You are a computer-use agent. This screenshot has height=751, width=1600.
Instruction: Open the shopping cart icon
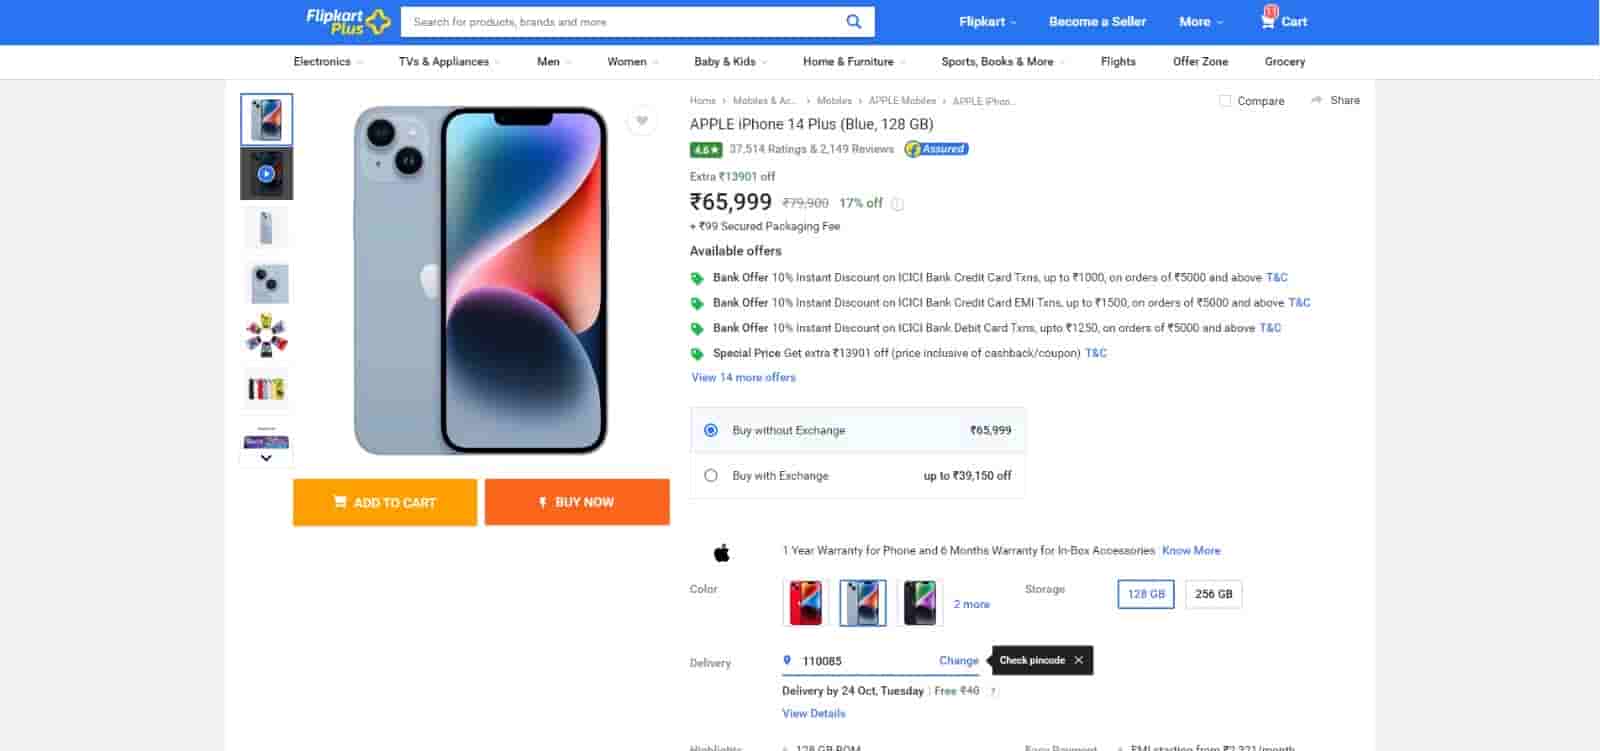[1268, 21]
